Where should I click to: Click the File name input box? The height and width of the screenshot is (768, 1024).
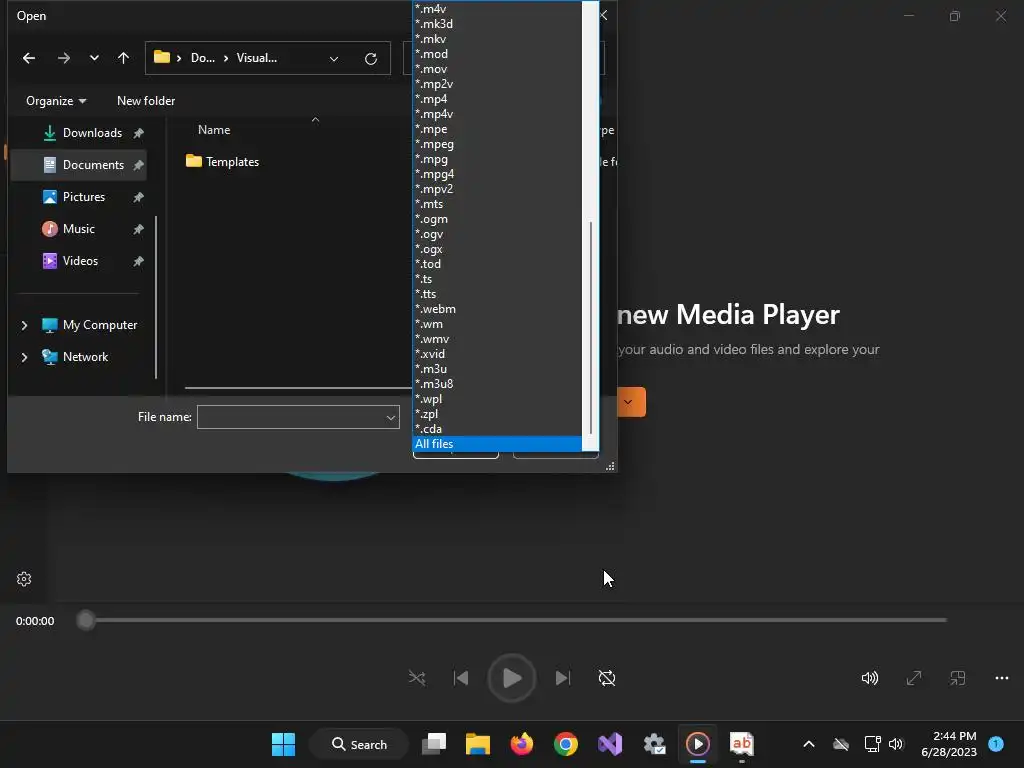point(291,417)
